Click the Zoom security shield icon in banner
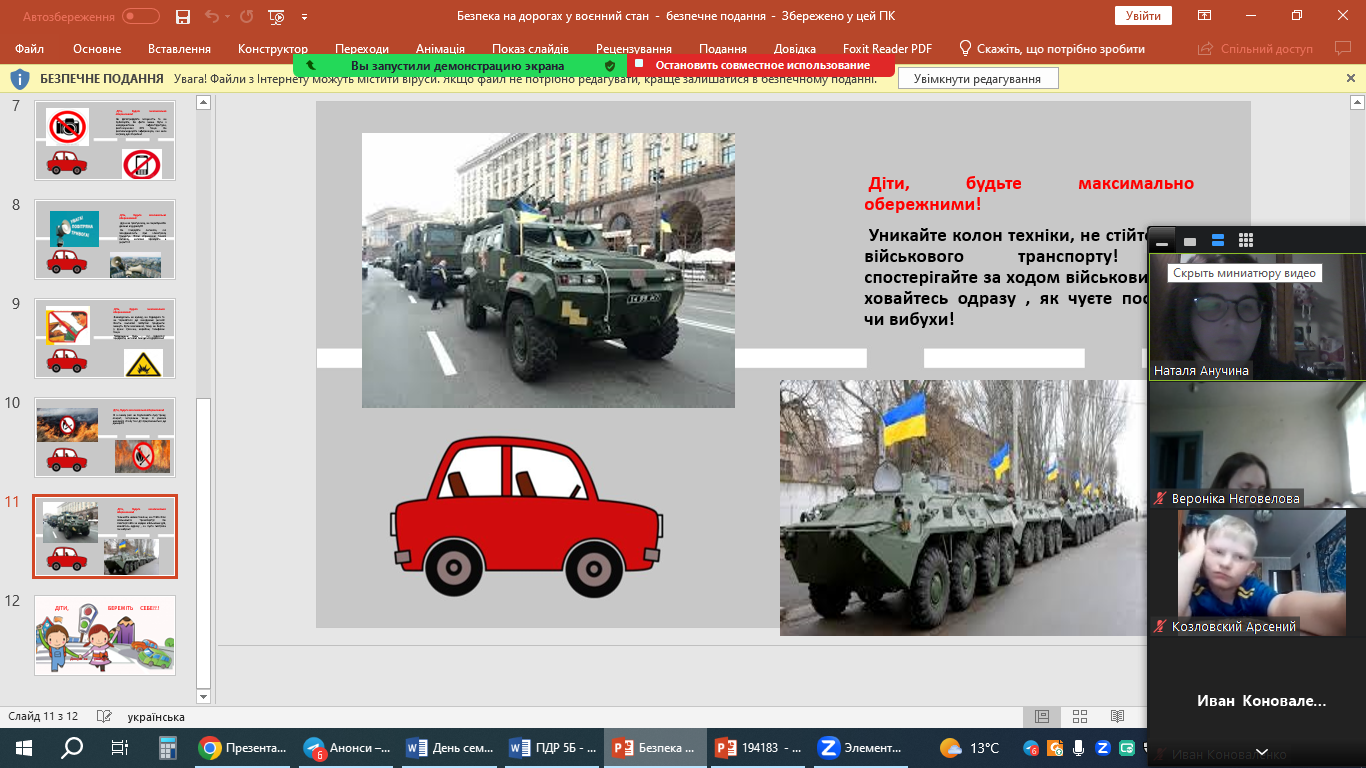 [x=610, y=66]
